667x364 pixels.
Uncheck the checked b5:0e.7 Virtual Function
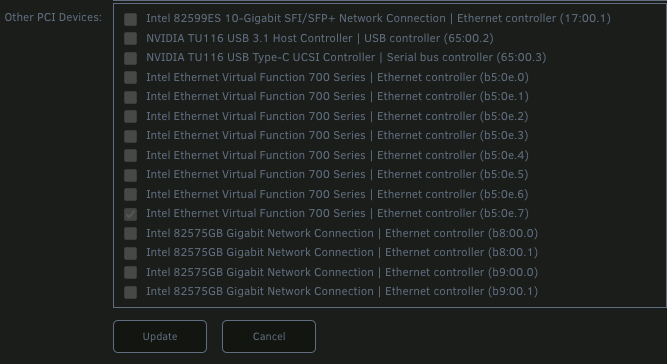(131, 214)
